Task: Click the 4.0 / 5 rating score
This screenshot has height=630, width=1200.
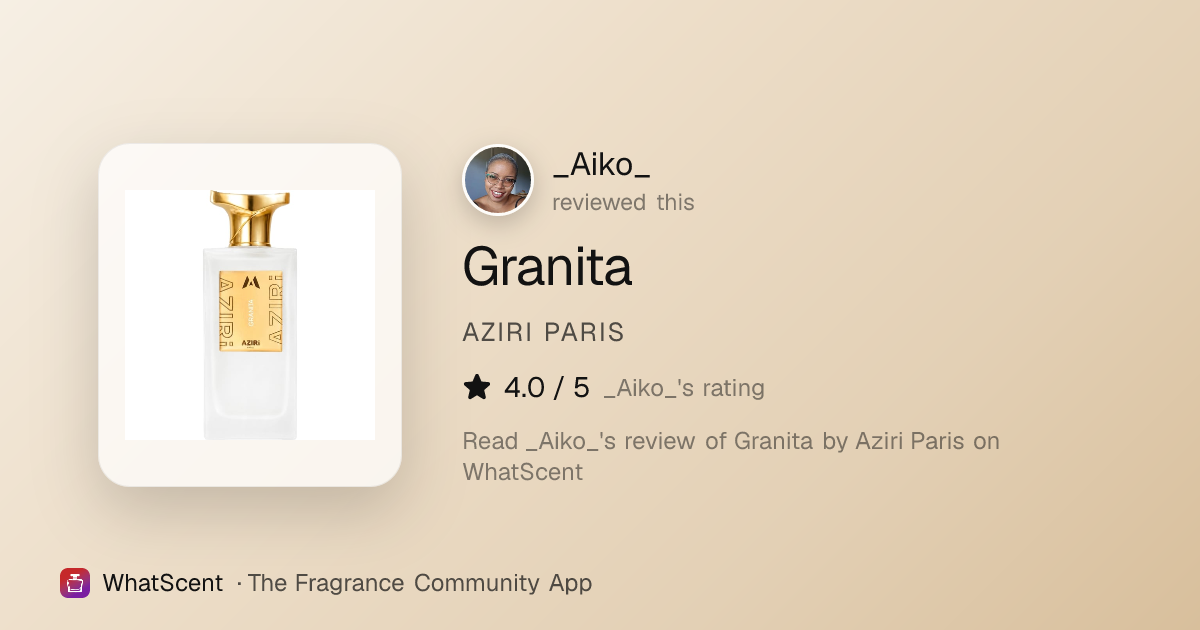Action: (x=547, y=388)
